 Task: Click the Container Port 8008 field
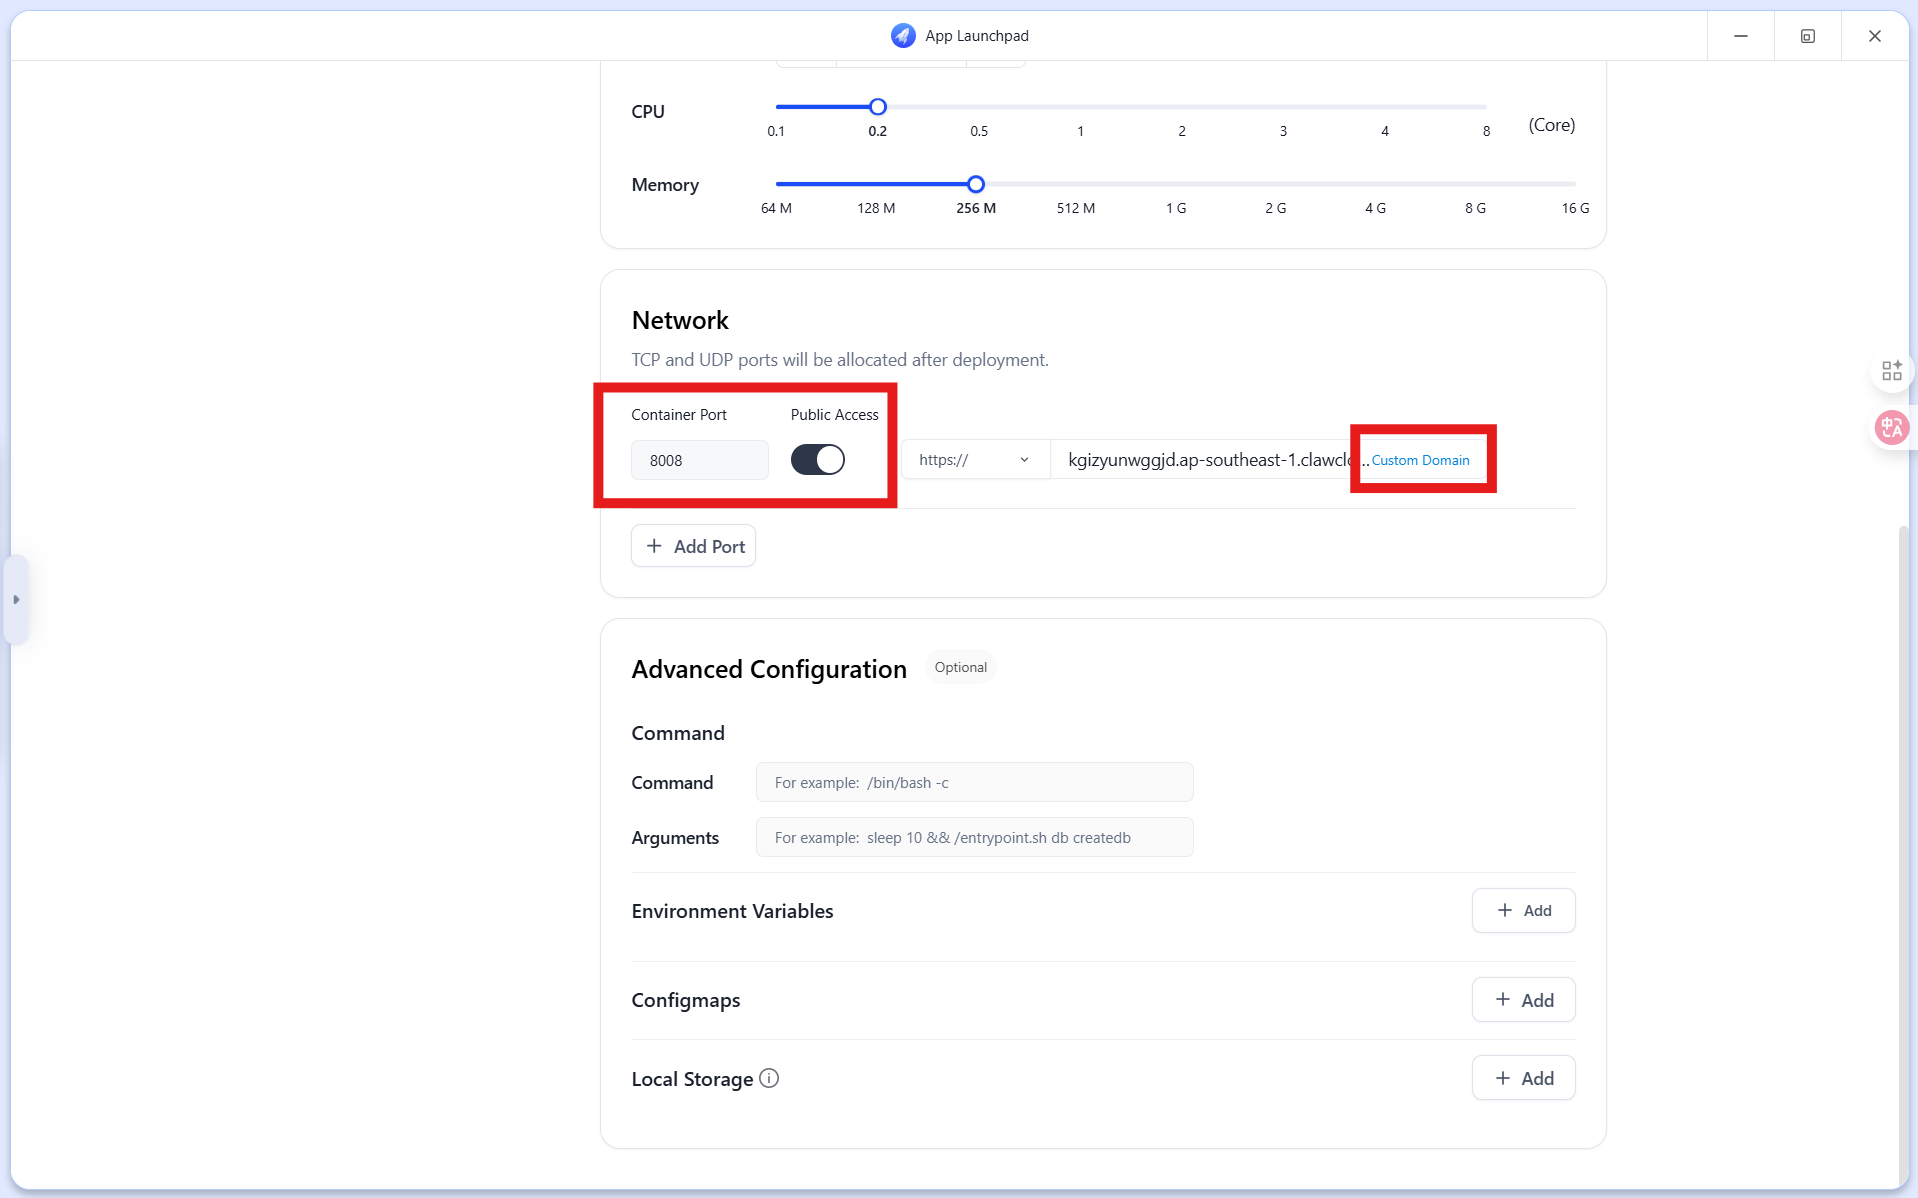[x=699, y=460]
